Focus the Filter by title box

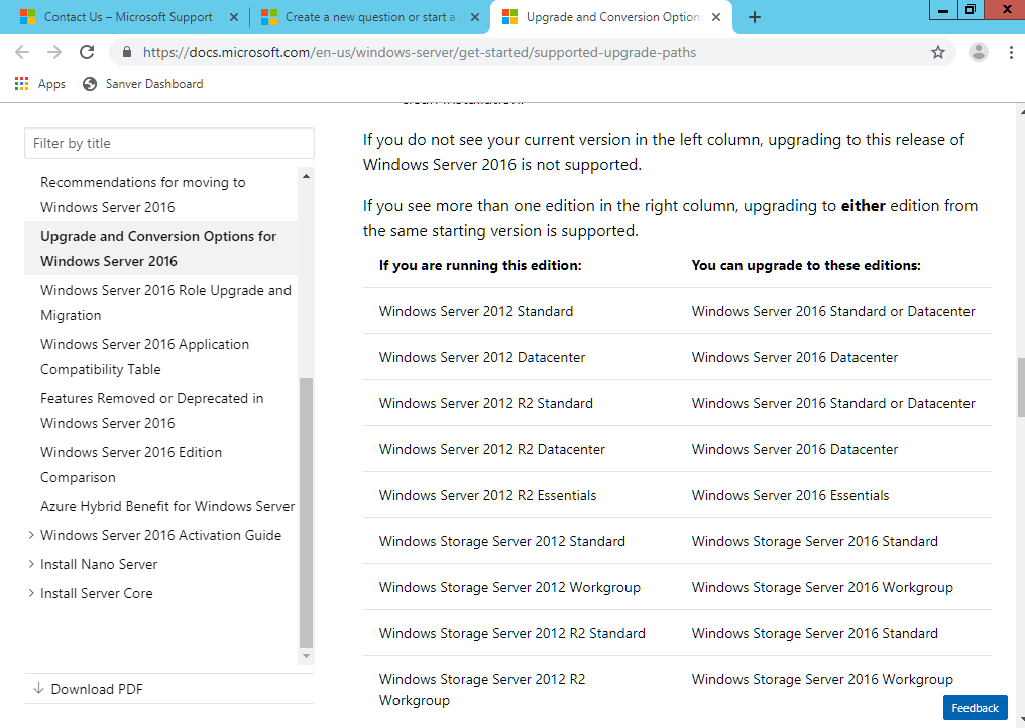169,143
